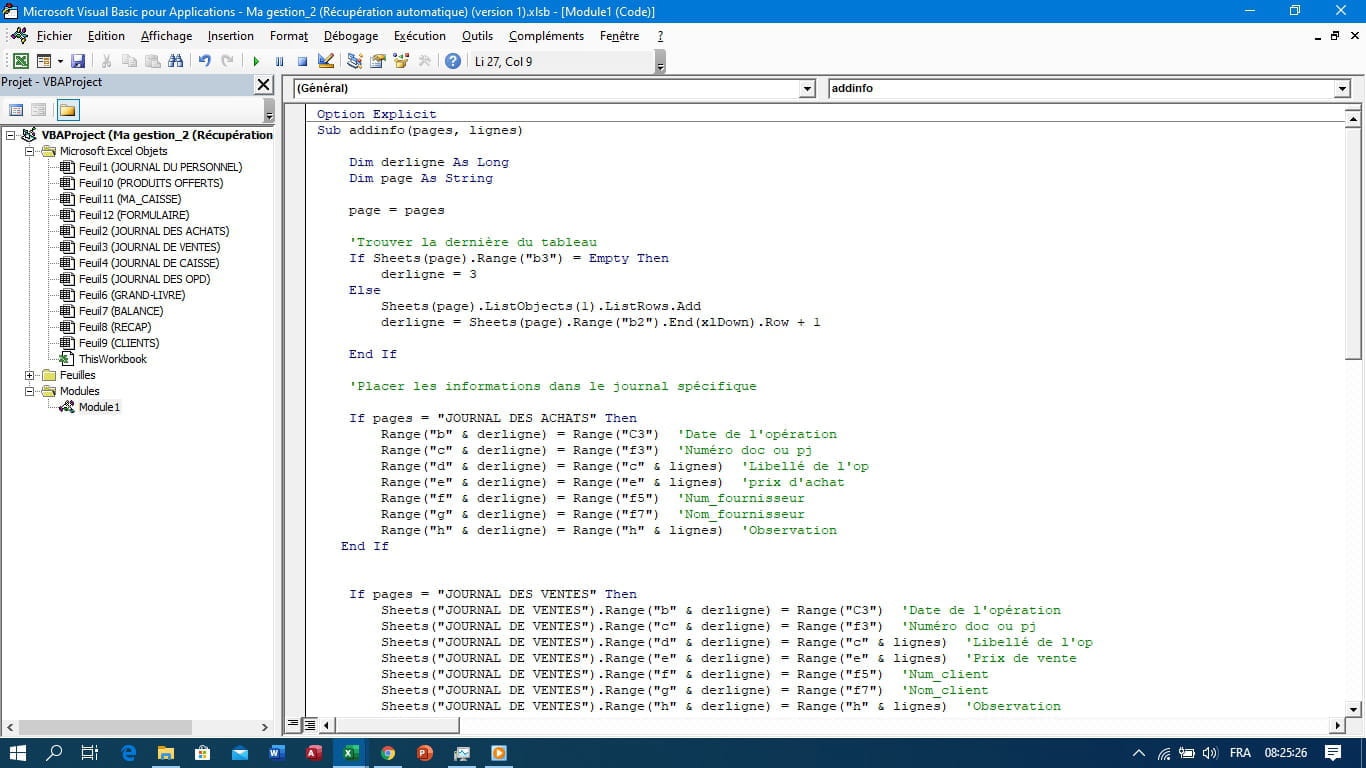Open the Properties window icon

coord(378,61)
